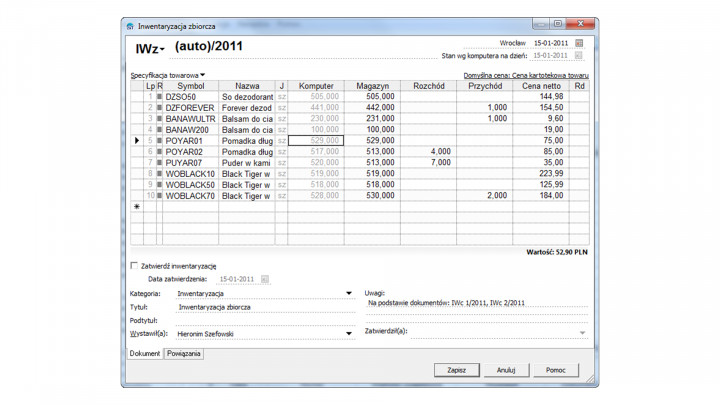Select the BANAWULTR symbol cell

[x=191, y=119]
